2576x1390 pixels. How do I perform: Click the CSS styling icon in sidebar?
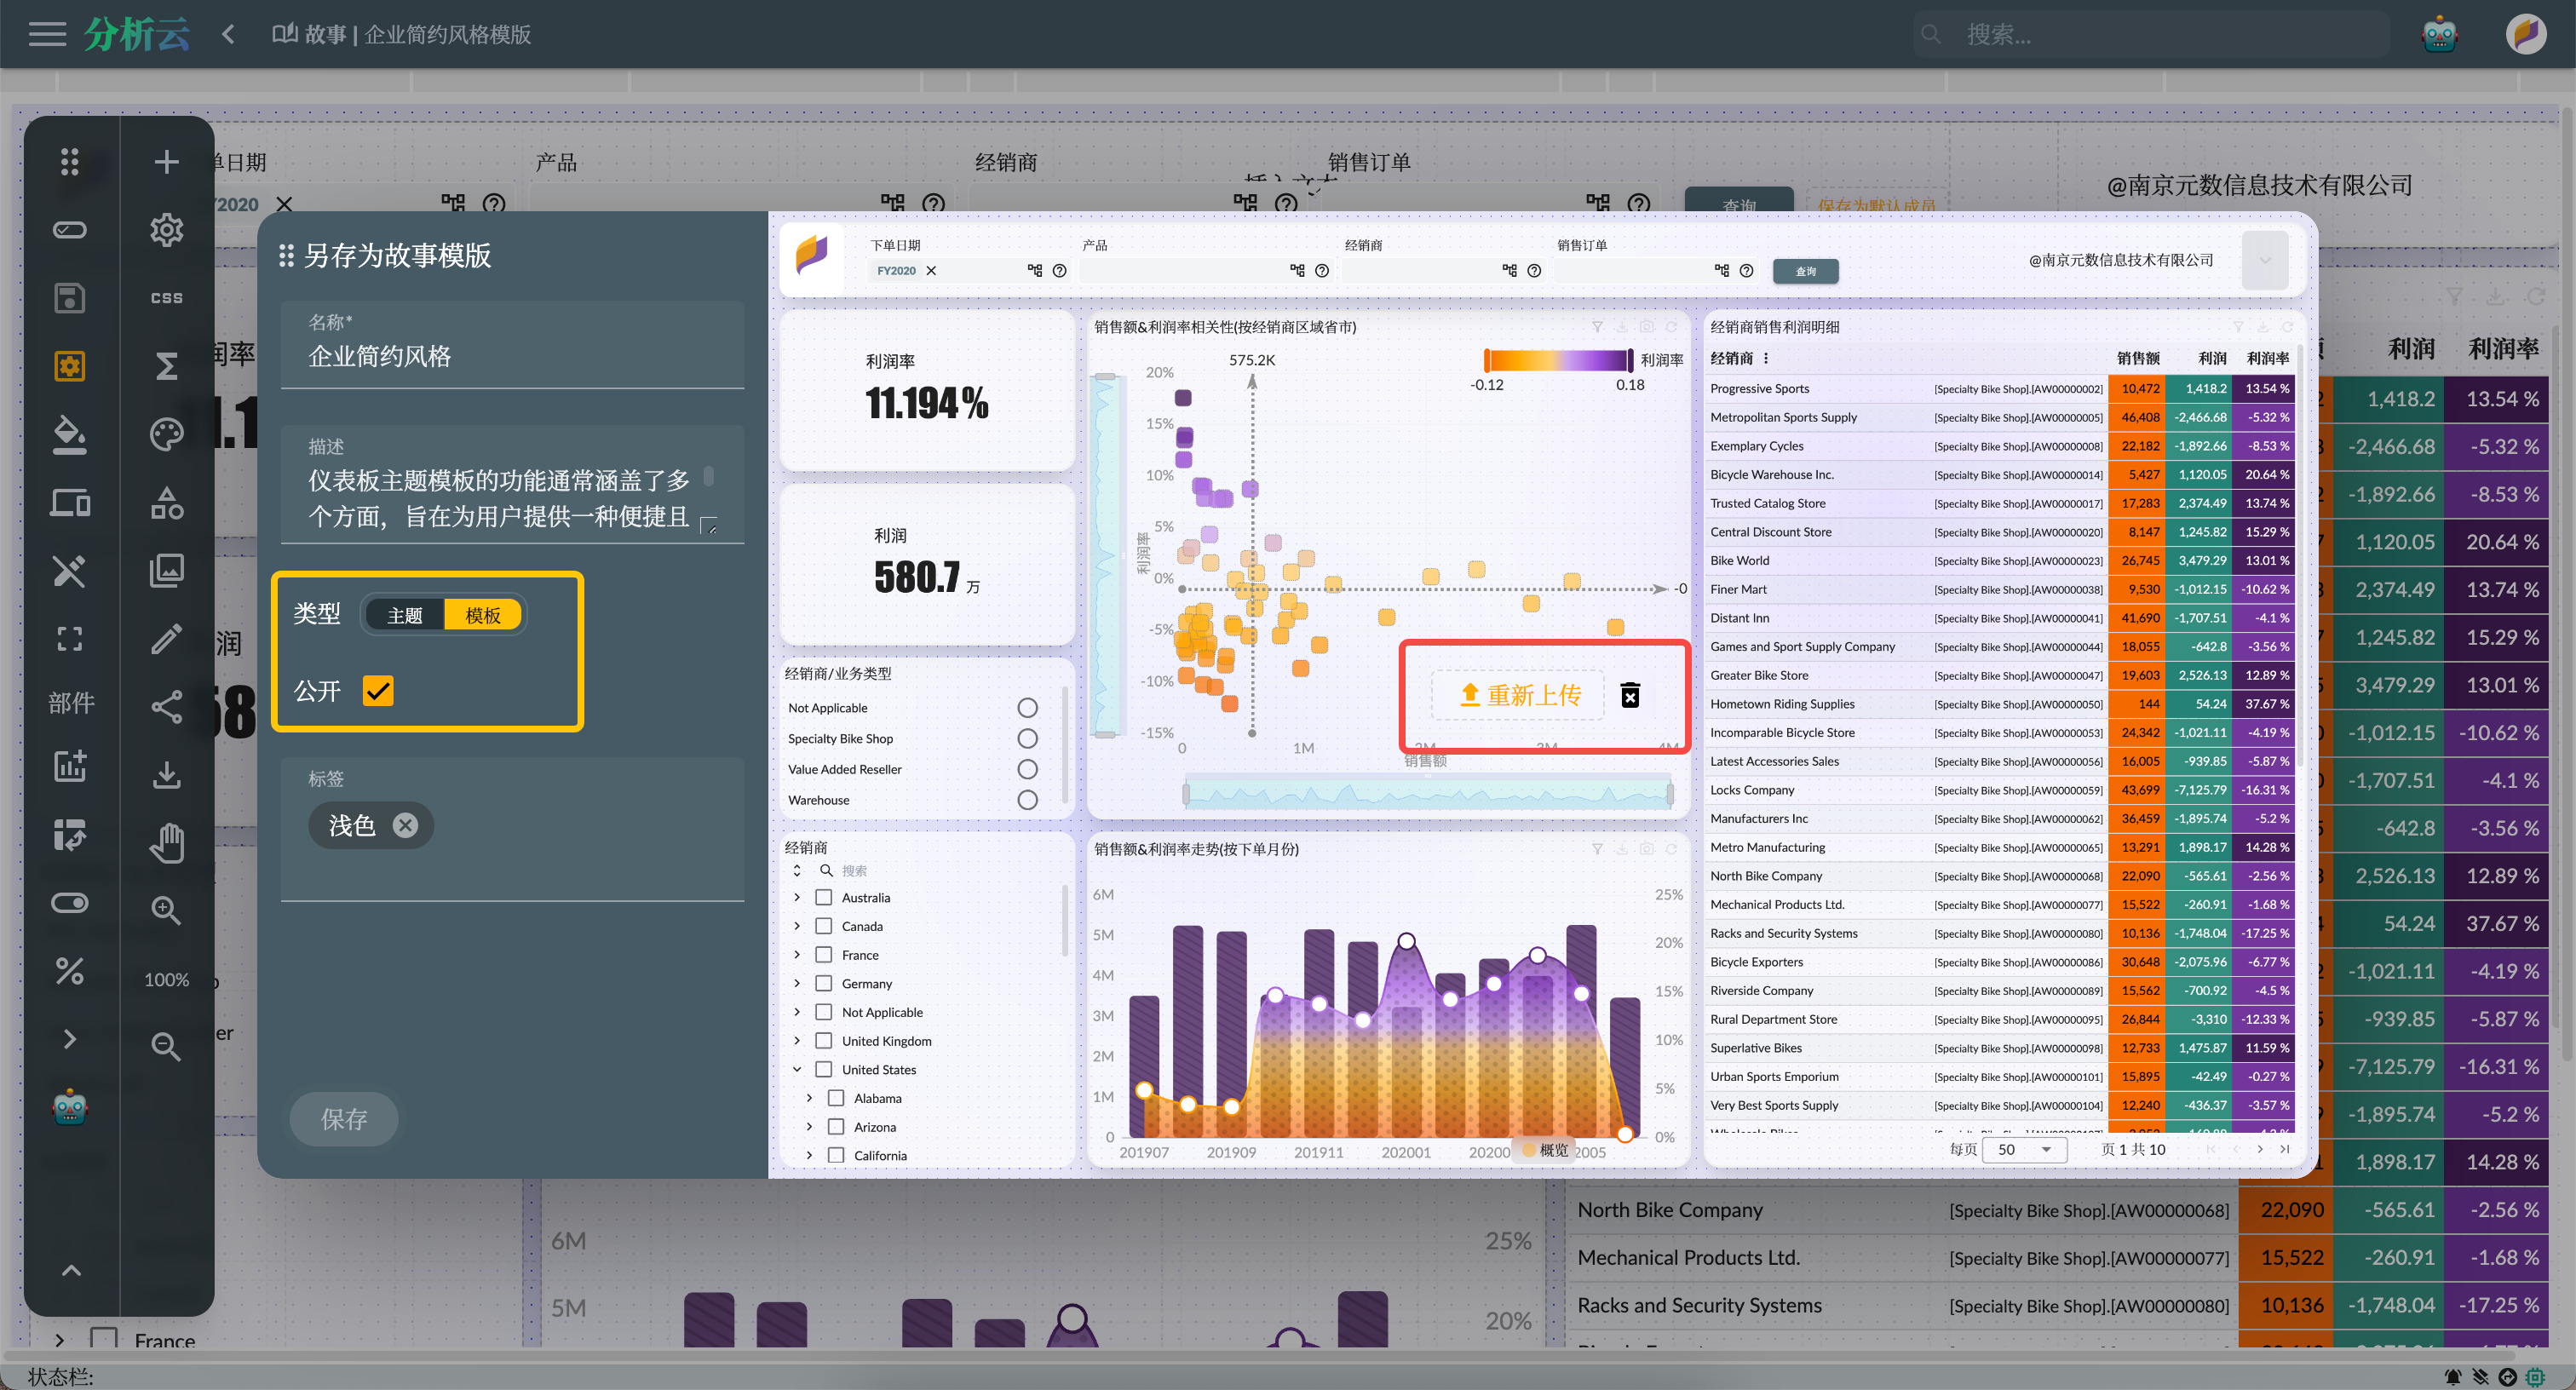point(166,298)
